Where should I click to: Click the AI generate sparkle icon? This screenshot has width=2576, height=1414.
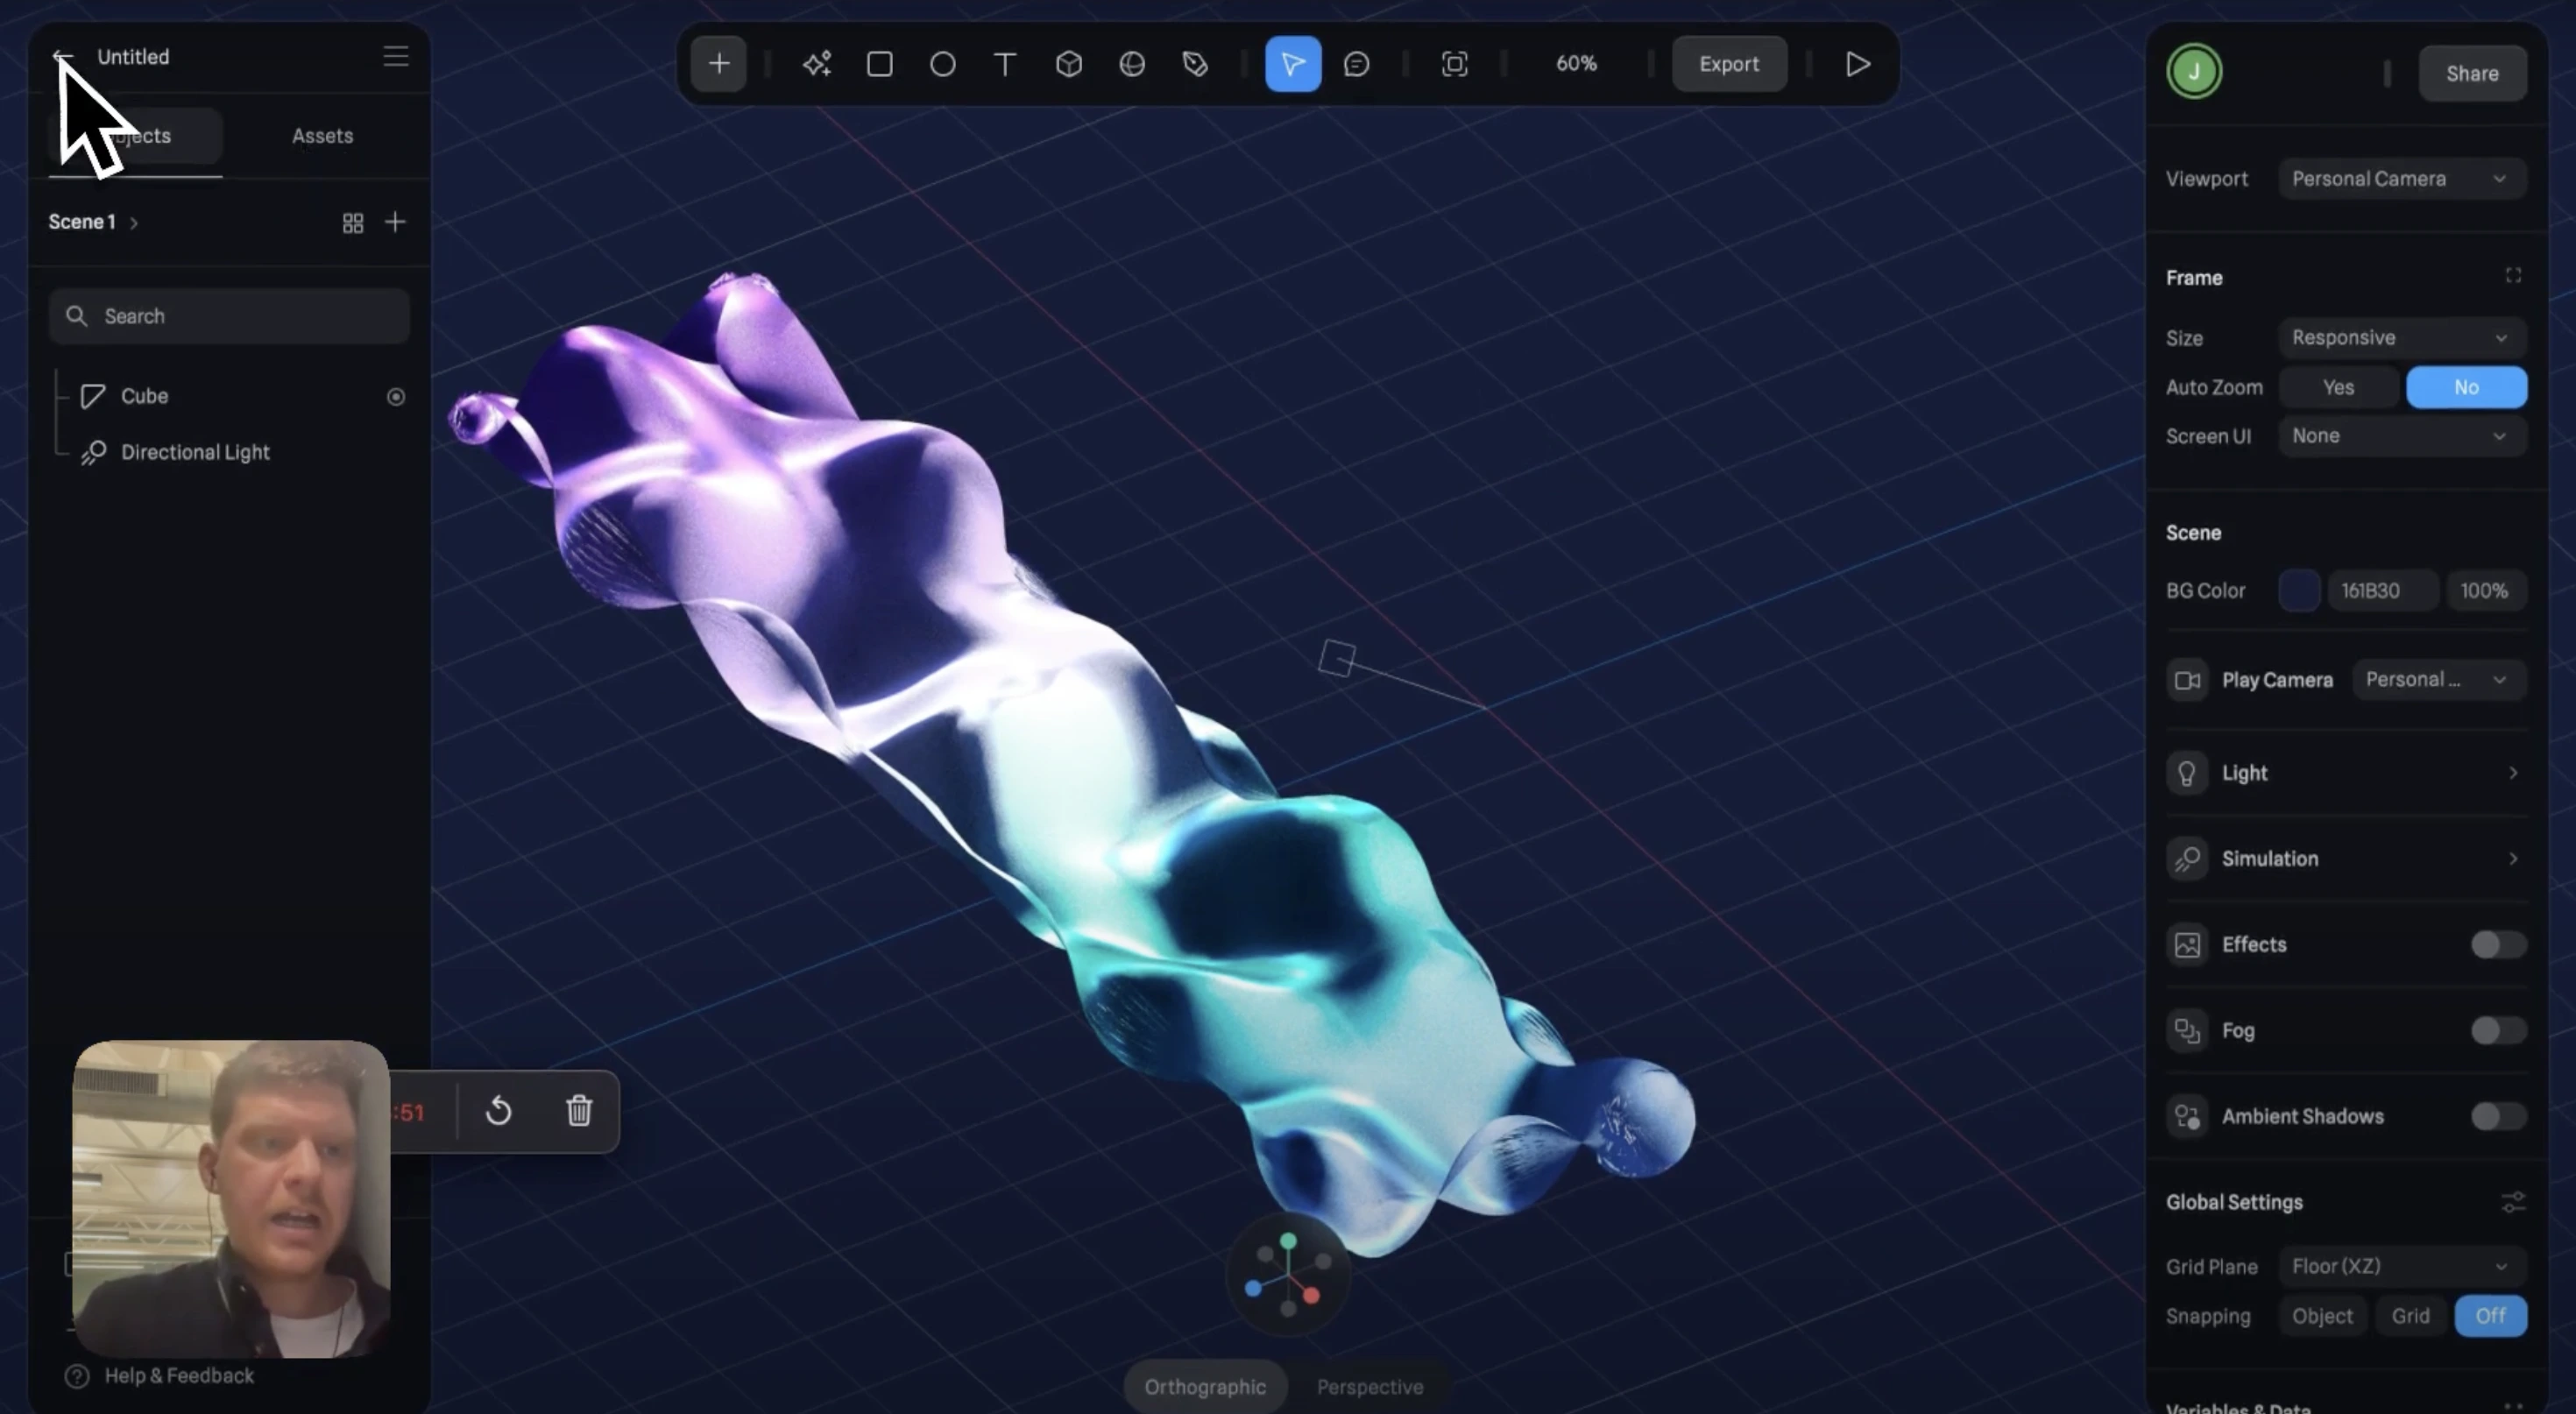817,64
